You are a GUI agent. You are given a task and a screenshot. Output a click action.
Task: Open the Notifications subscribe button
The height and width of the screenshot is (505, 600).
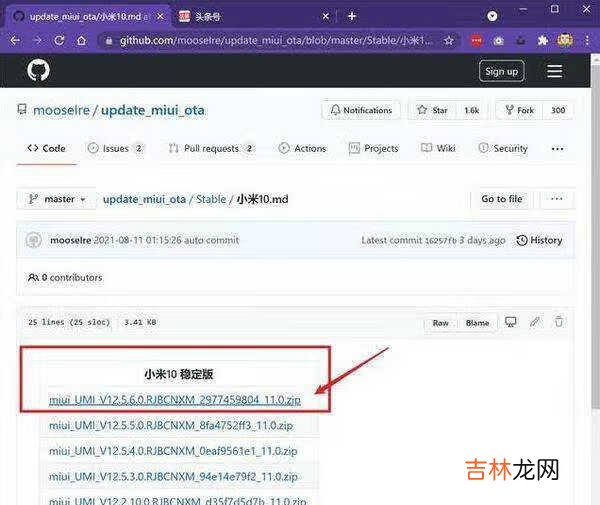pos(361,110)
